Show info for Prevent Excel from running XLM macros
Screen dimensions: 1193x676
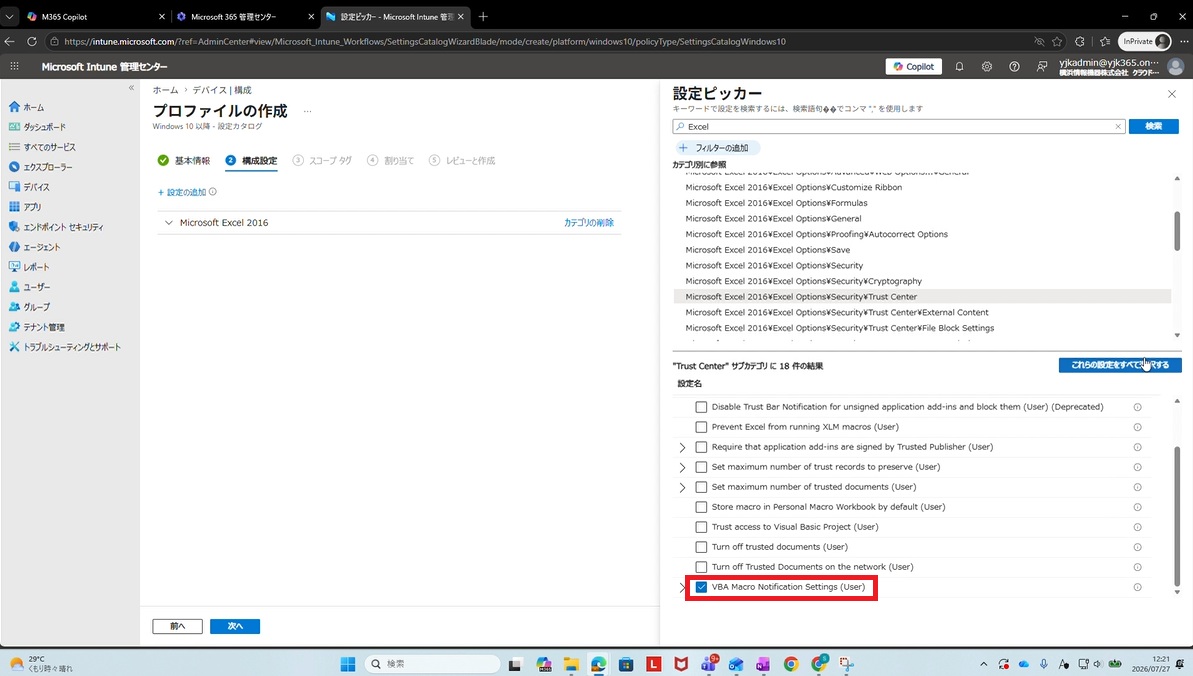pyautogui.click(x=1137, y=427)
